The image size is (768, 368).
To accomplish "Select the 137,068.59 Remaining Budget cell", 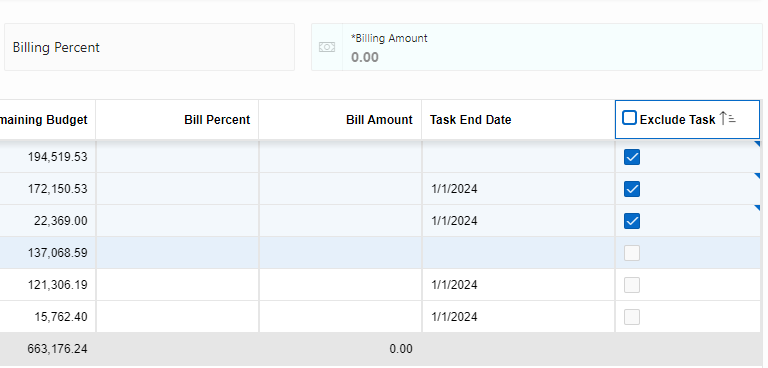I will (48, 253).
